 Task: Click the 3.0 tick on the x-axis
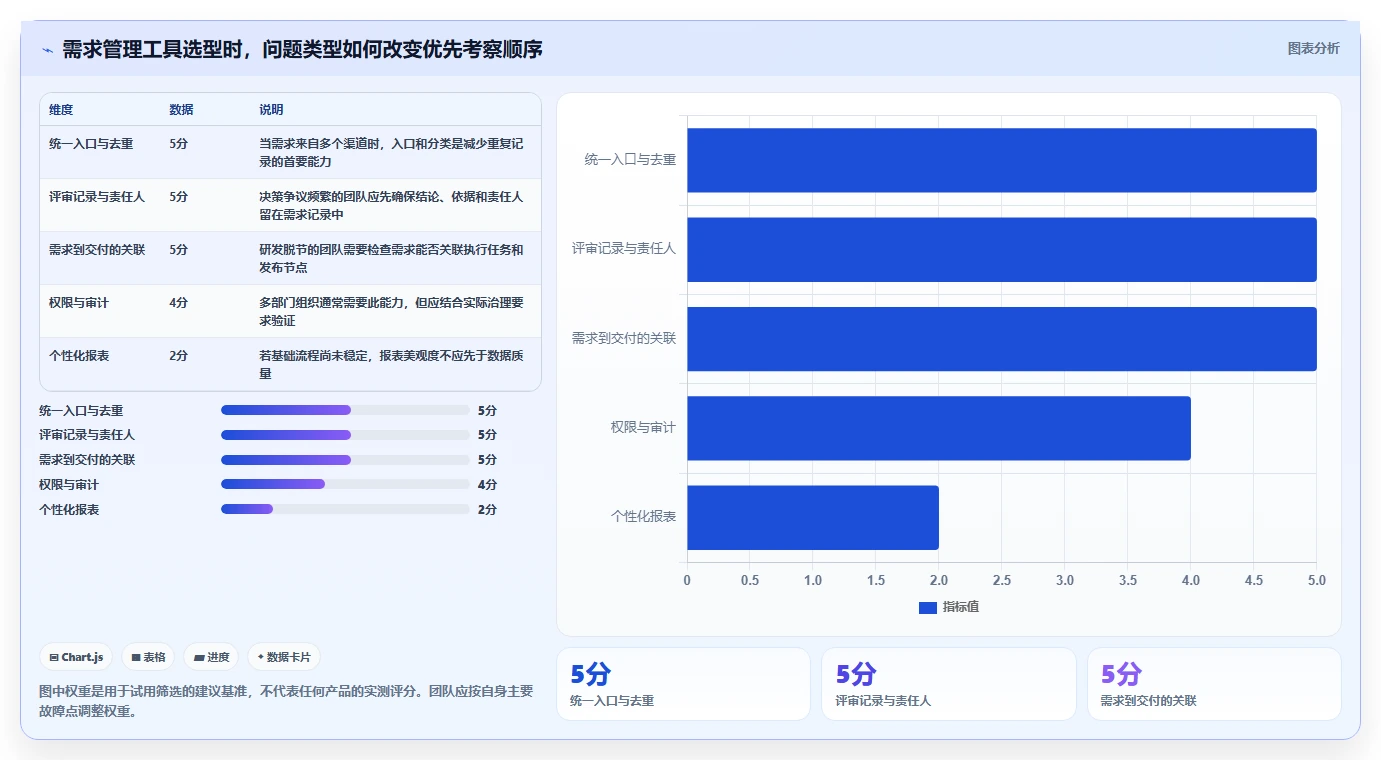point(1065,580)
